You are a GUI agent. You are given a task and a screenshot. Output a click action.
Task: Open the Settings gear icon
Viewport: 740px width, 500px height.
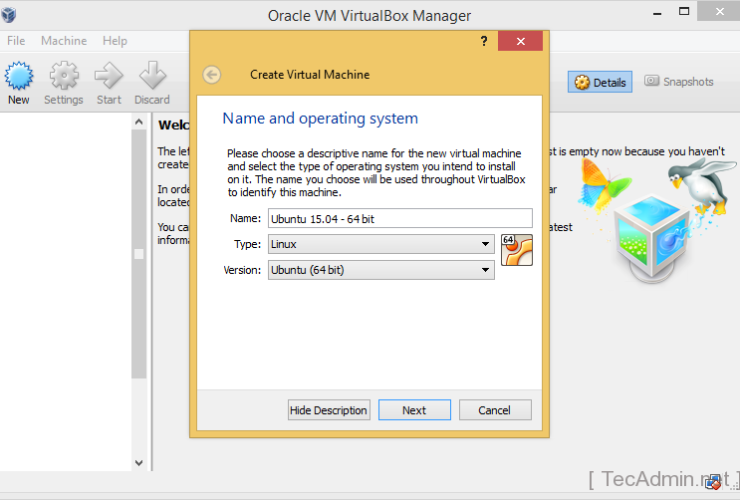(63, 77)
